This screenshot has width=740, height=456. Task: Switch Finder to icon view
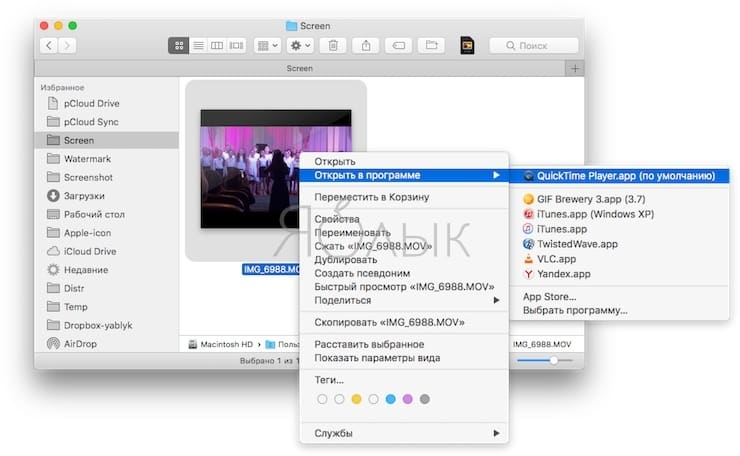click(179, 45)
